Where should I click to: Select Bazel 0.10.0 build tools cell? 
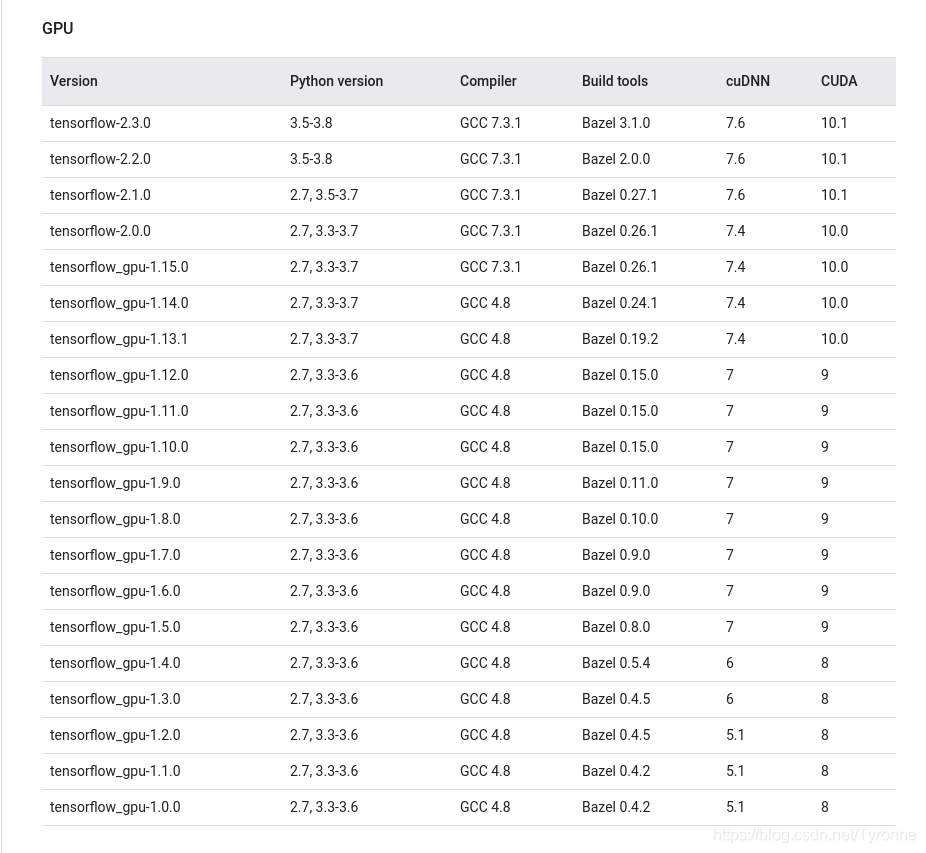[620, 519]
